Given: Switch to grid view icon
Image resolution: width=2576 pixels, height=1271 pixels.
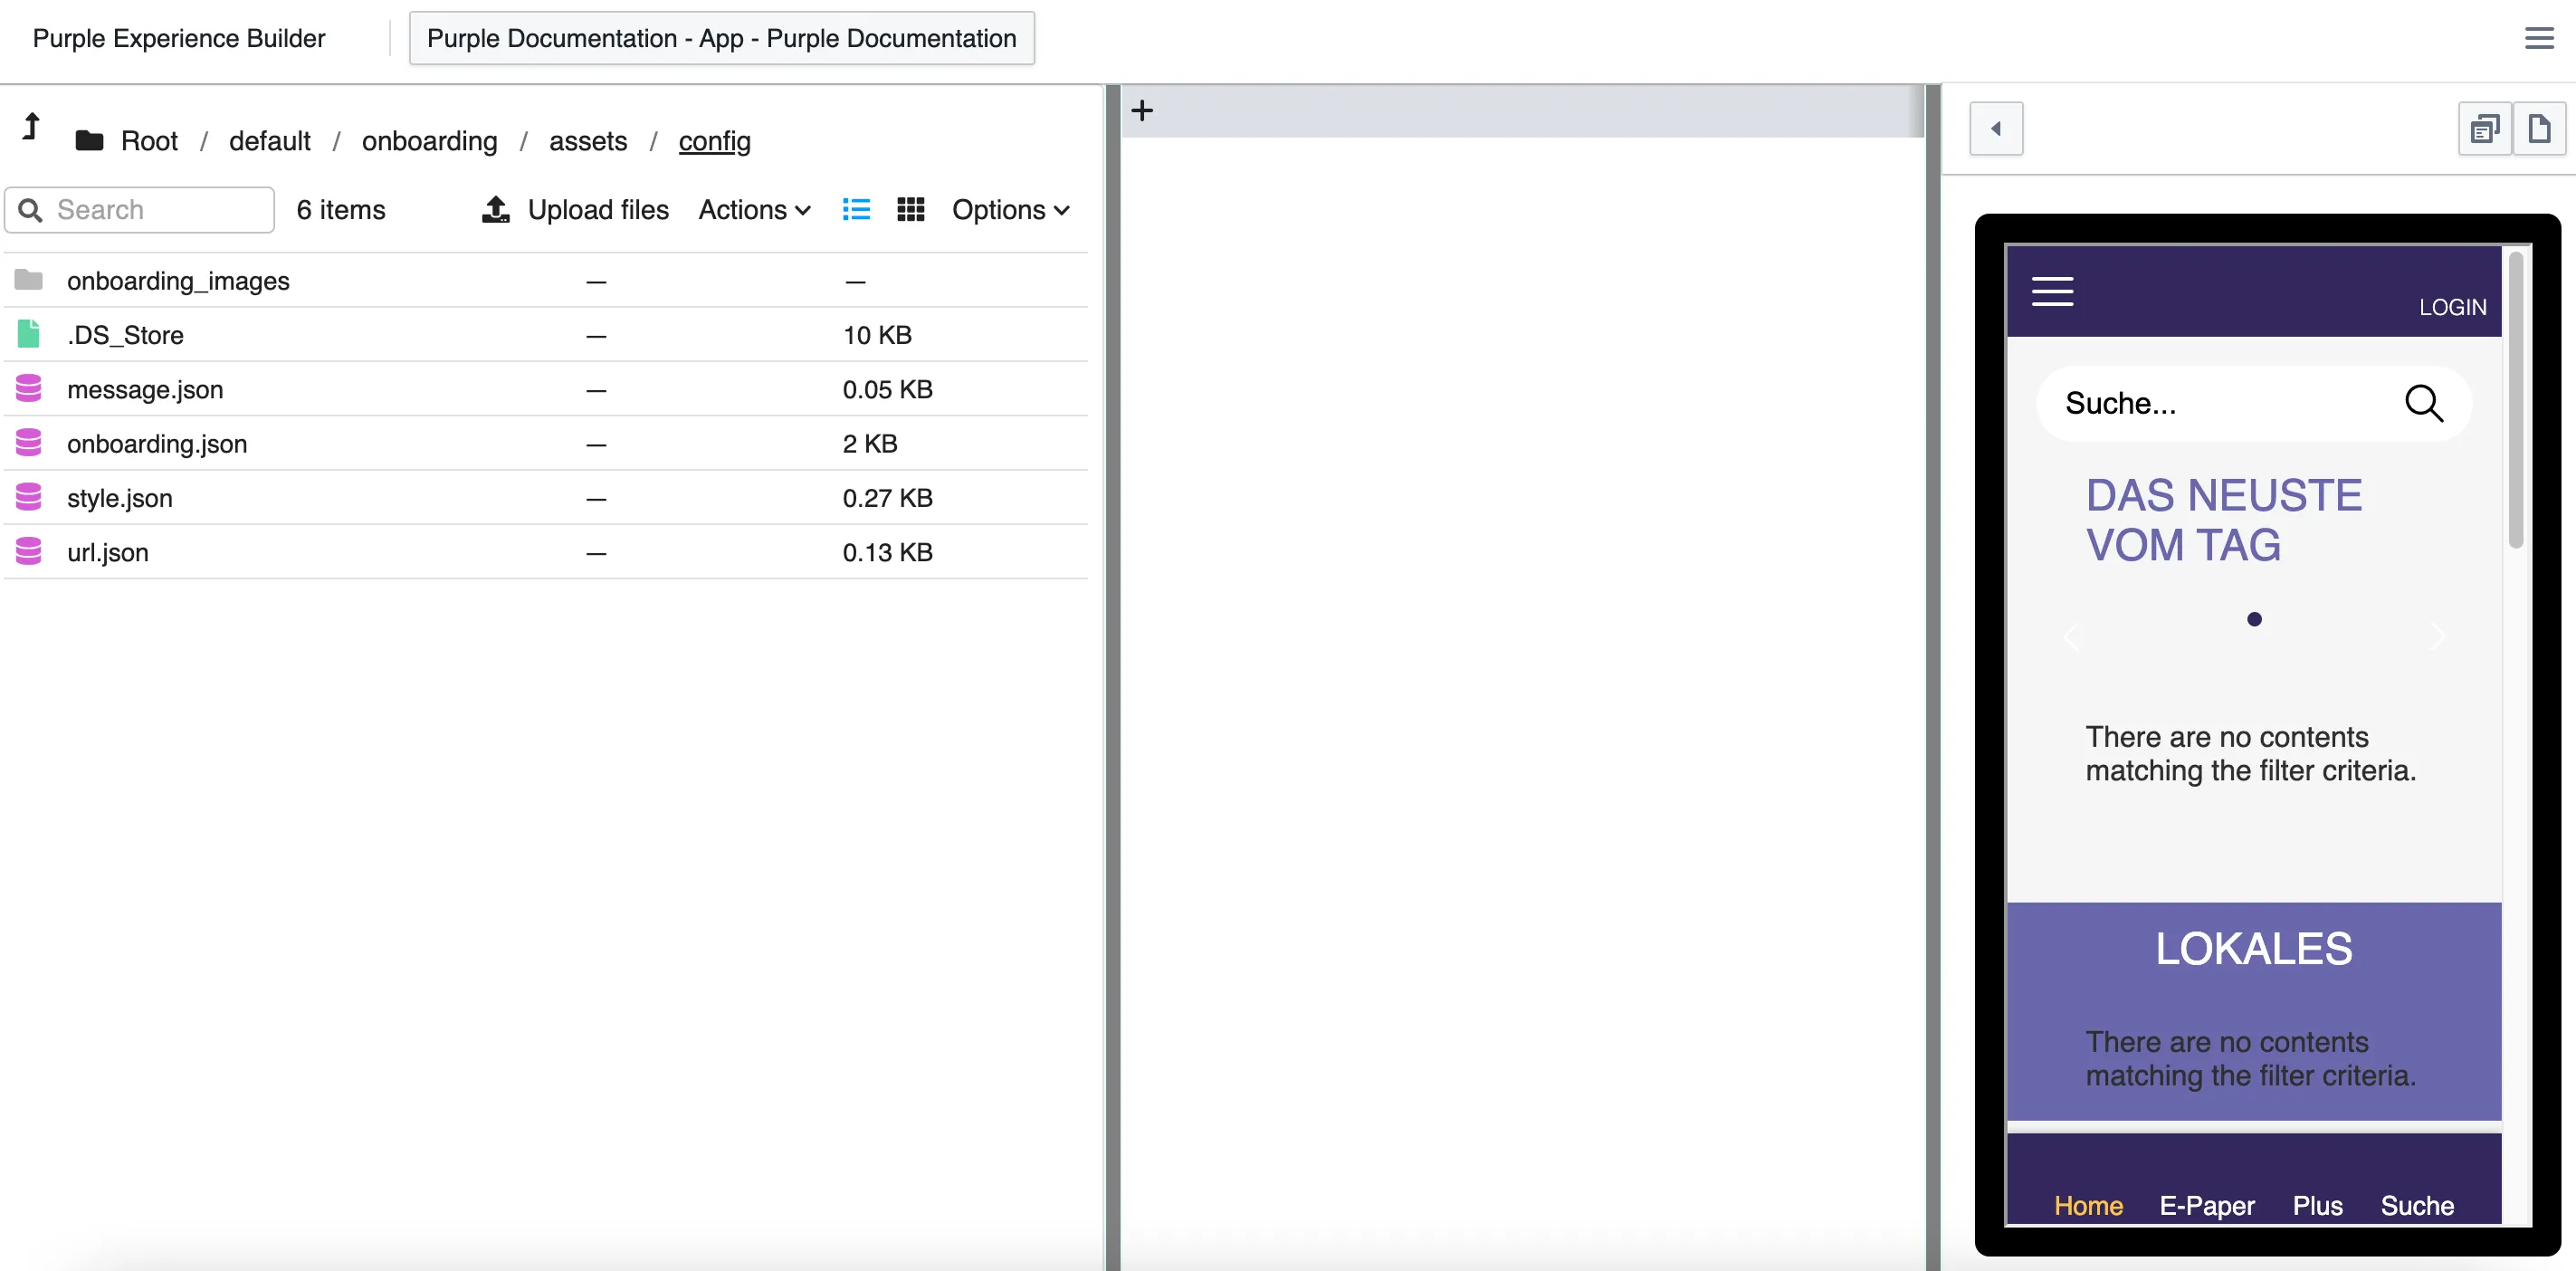Looking at the screenshot, I should click(910, 209).
